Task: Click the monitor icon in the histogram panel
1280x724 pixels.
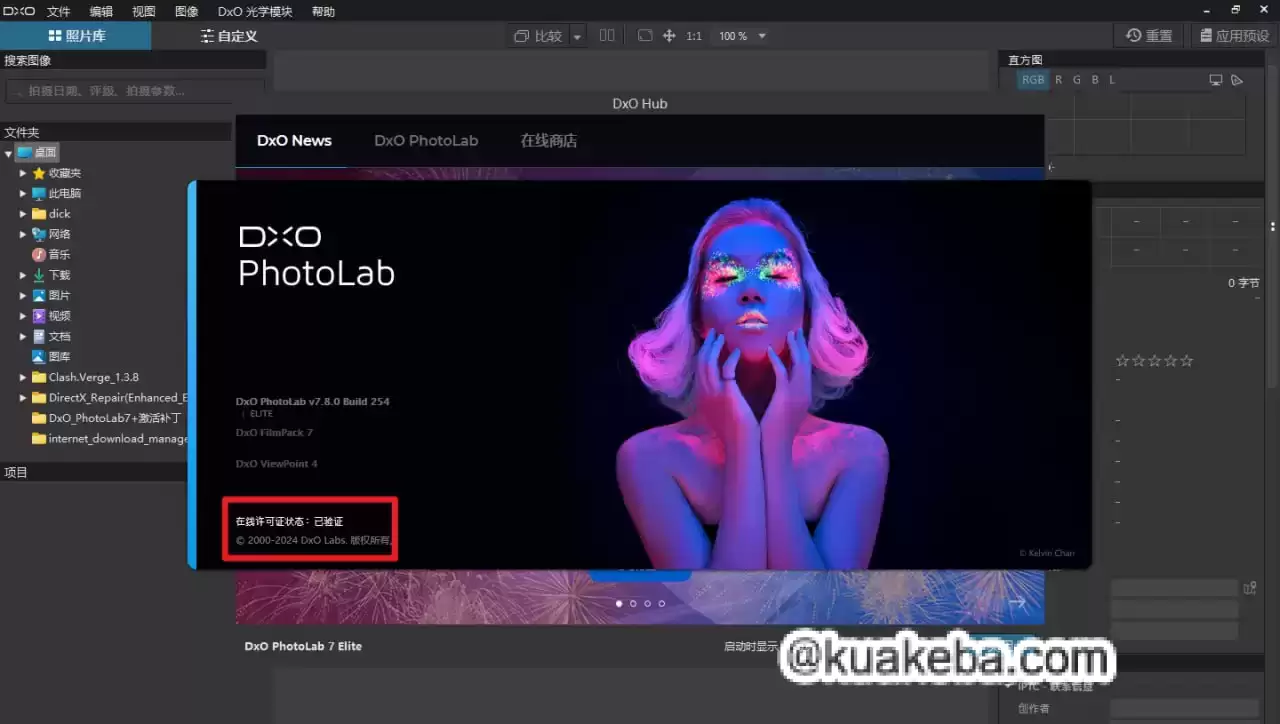Action: coord(1216,79)
